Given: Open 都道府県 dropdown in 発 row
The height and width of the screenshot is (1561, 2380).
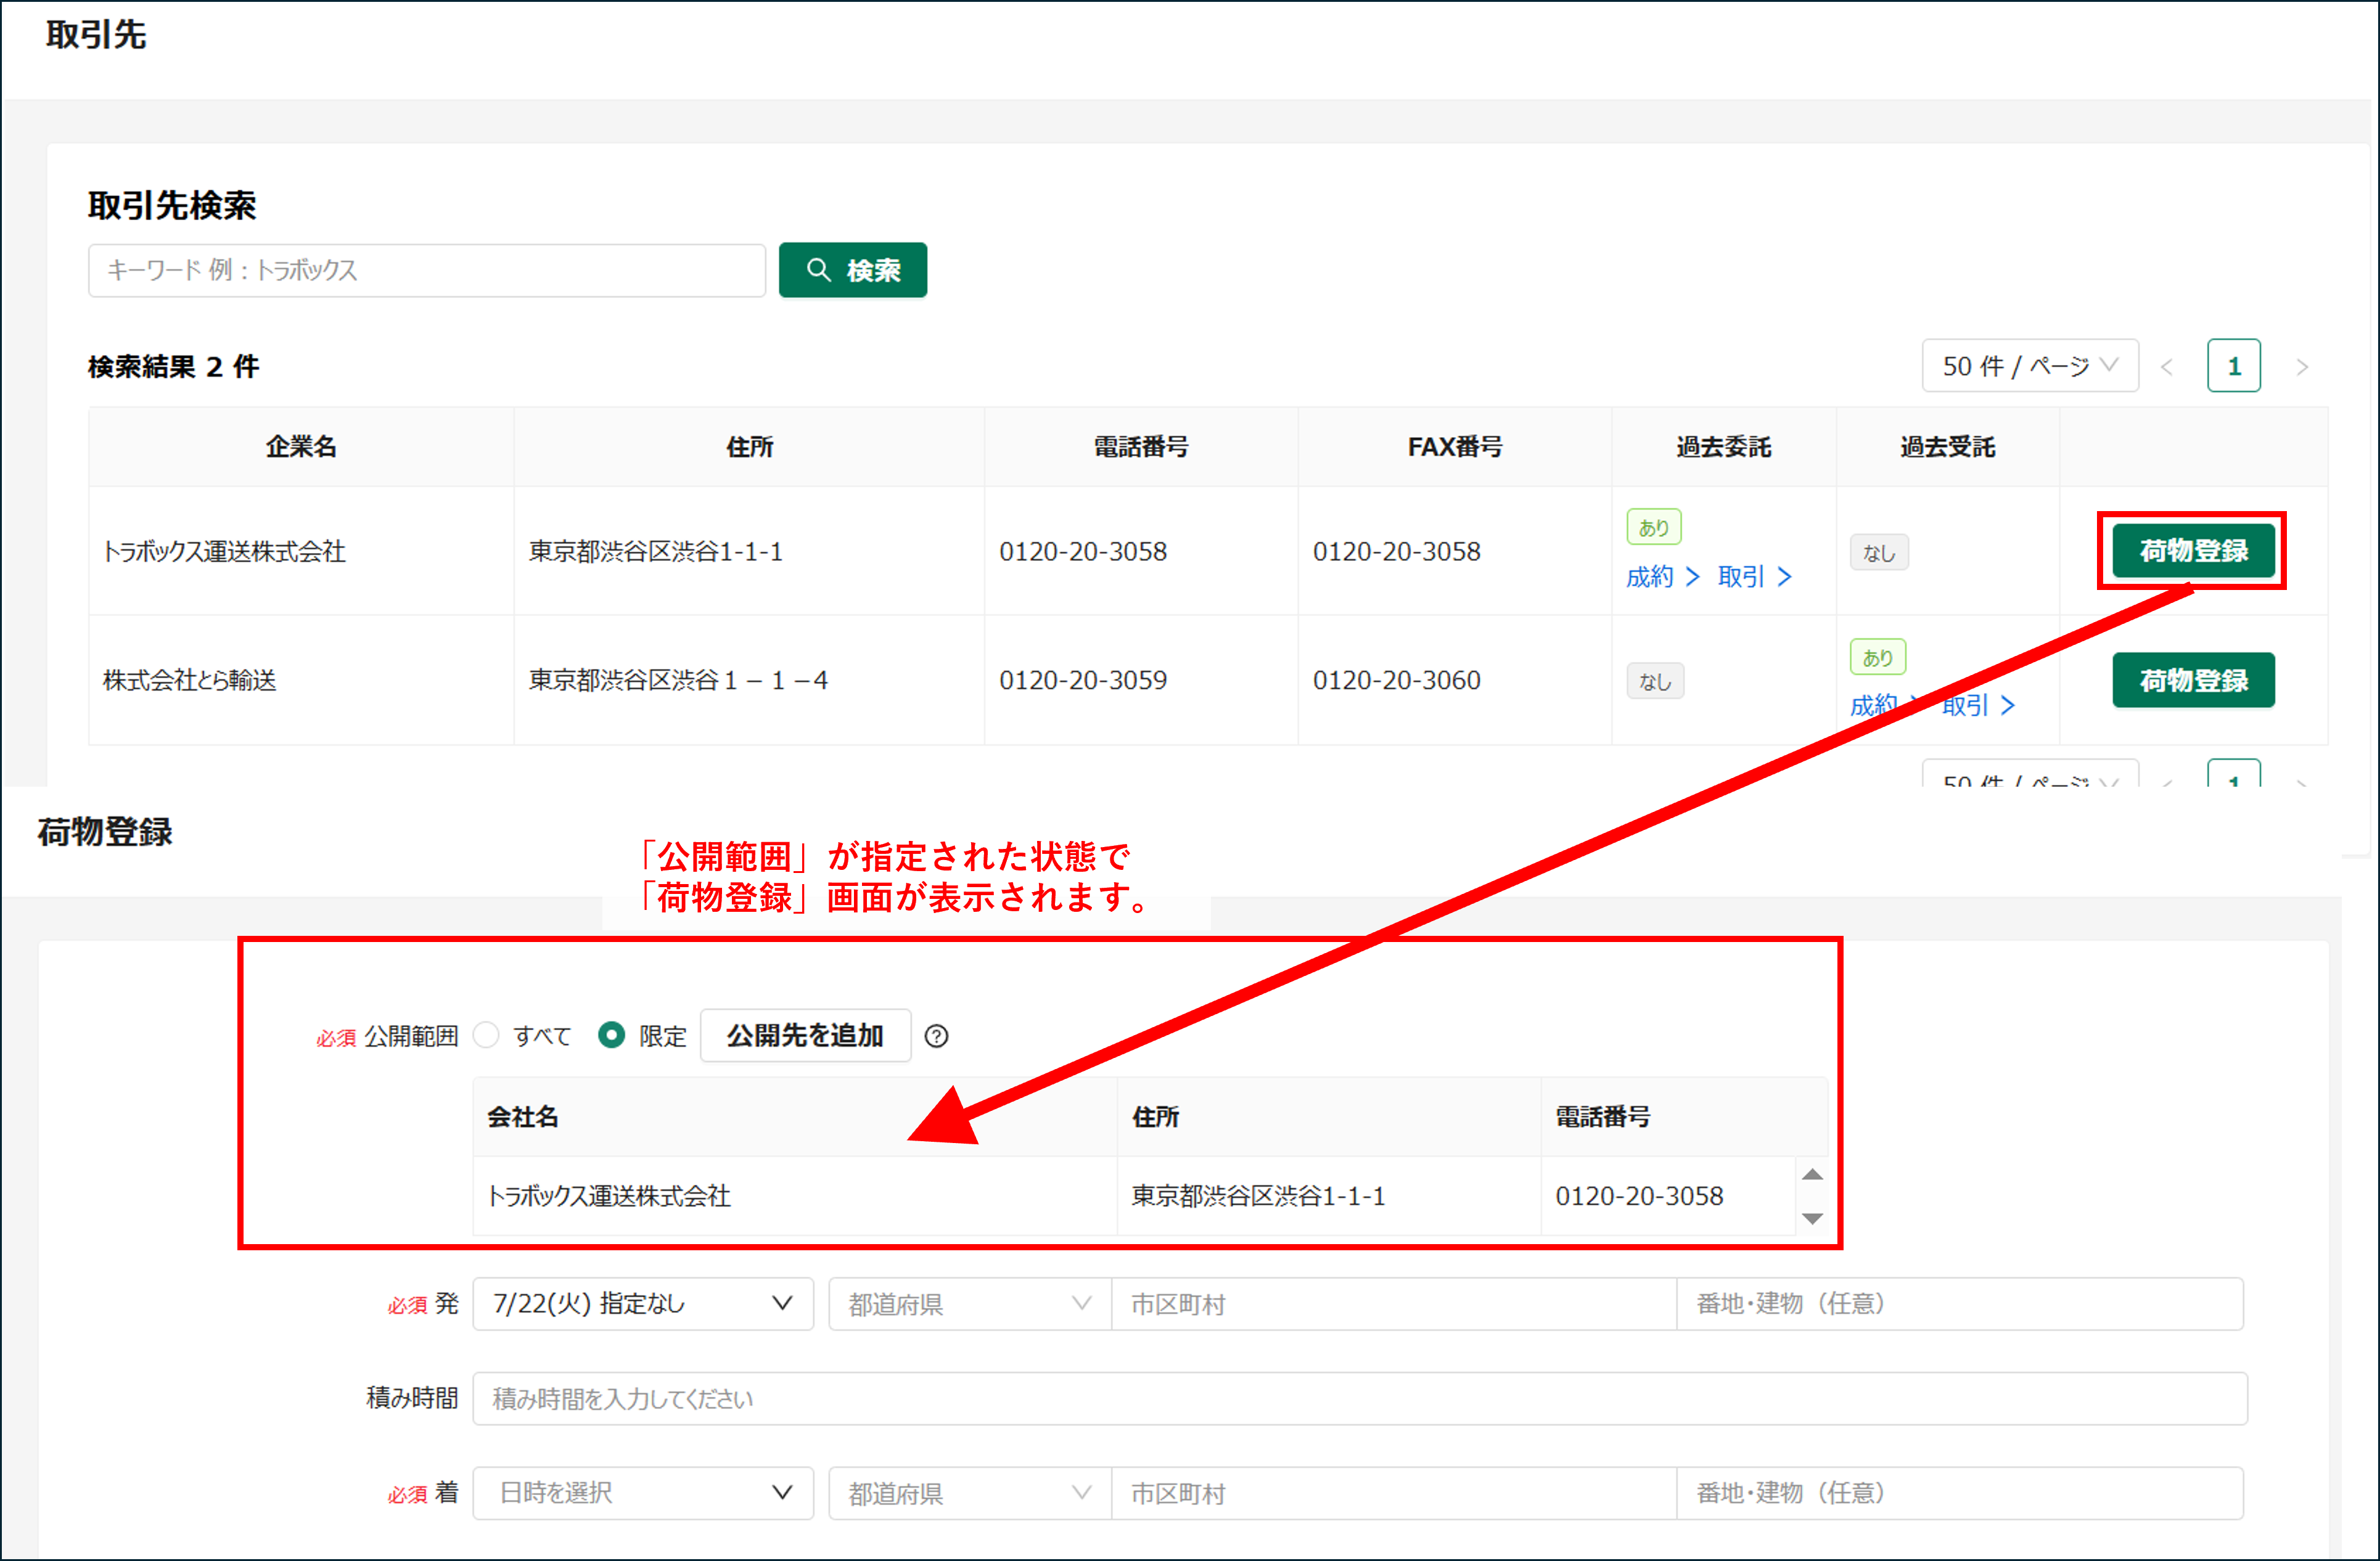Looking at the screenshot, I should click(x=969, y=1303).
